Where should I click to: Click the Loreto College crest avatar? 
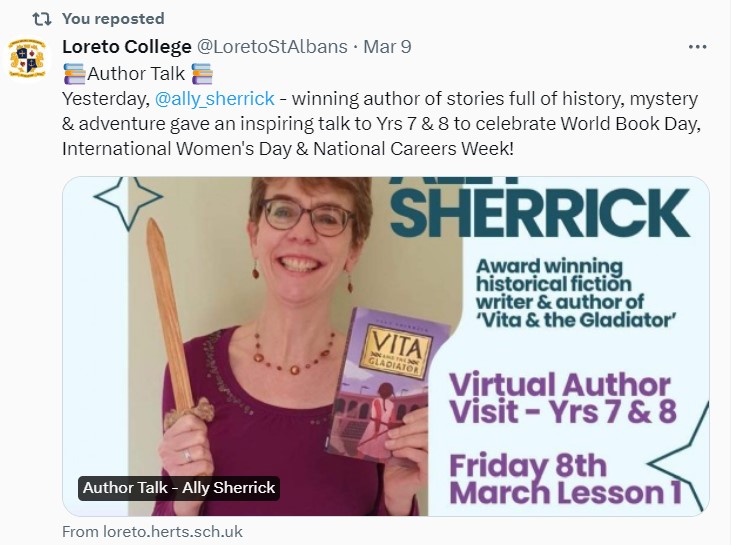pyautogui.click(x=27, y=58)
